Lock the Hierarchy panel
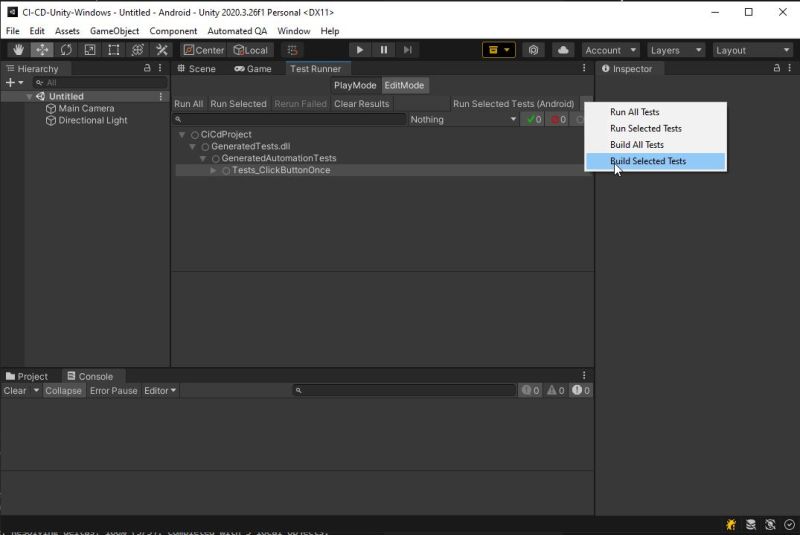 (x=147, y=68)
